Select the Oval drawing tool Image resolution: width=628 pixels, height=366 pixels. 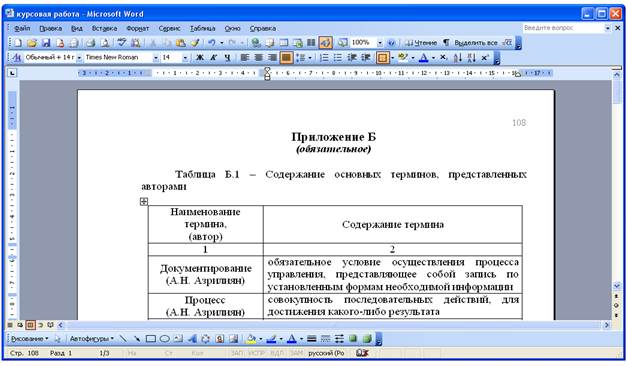tap(165, 339)
